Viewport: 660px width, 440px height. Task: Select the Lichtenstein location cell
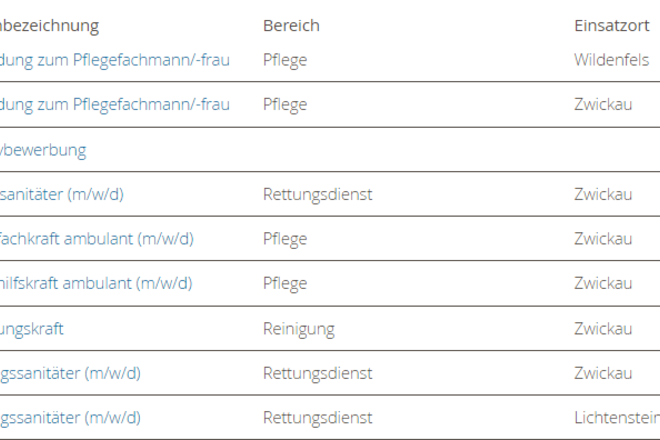(617, 418)
